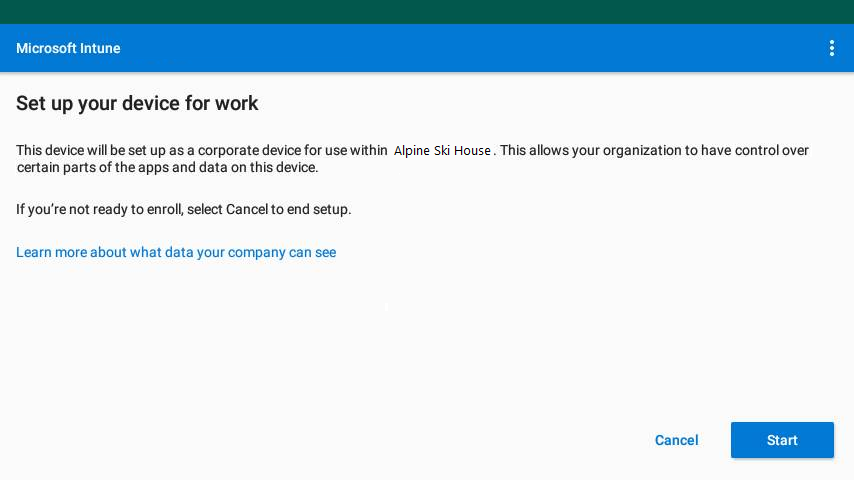Cancel the device enrollment setup
854x480 pixels.
click(676, 440)
